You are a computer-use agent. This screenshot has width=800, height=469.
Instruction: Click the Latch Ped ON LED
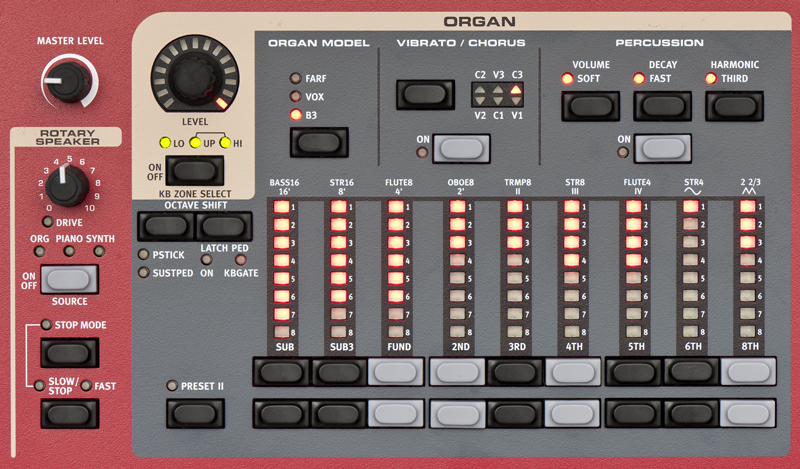(207, 260)
